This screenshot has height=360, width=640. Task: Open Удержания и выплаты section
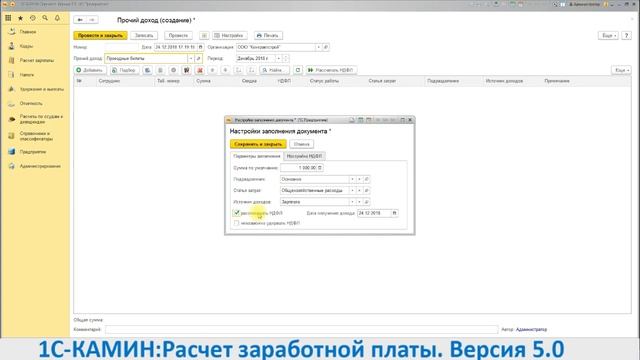coord(42,89)
